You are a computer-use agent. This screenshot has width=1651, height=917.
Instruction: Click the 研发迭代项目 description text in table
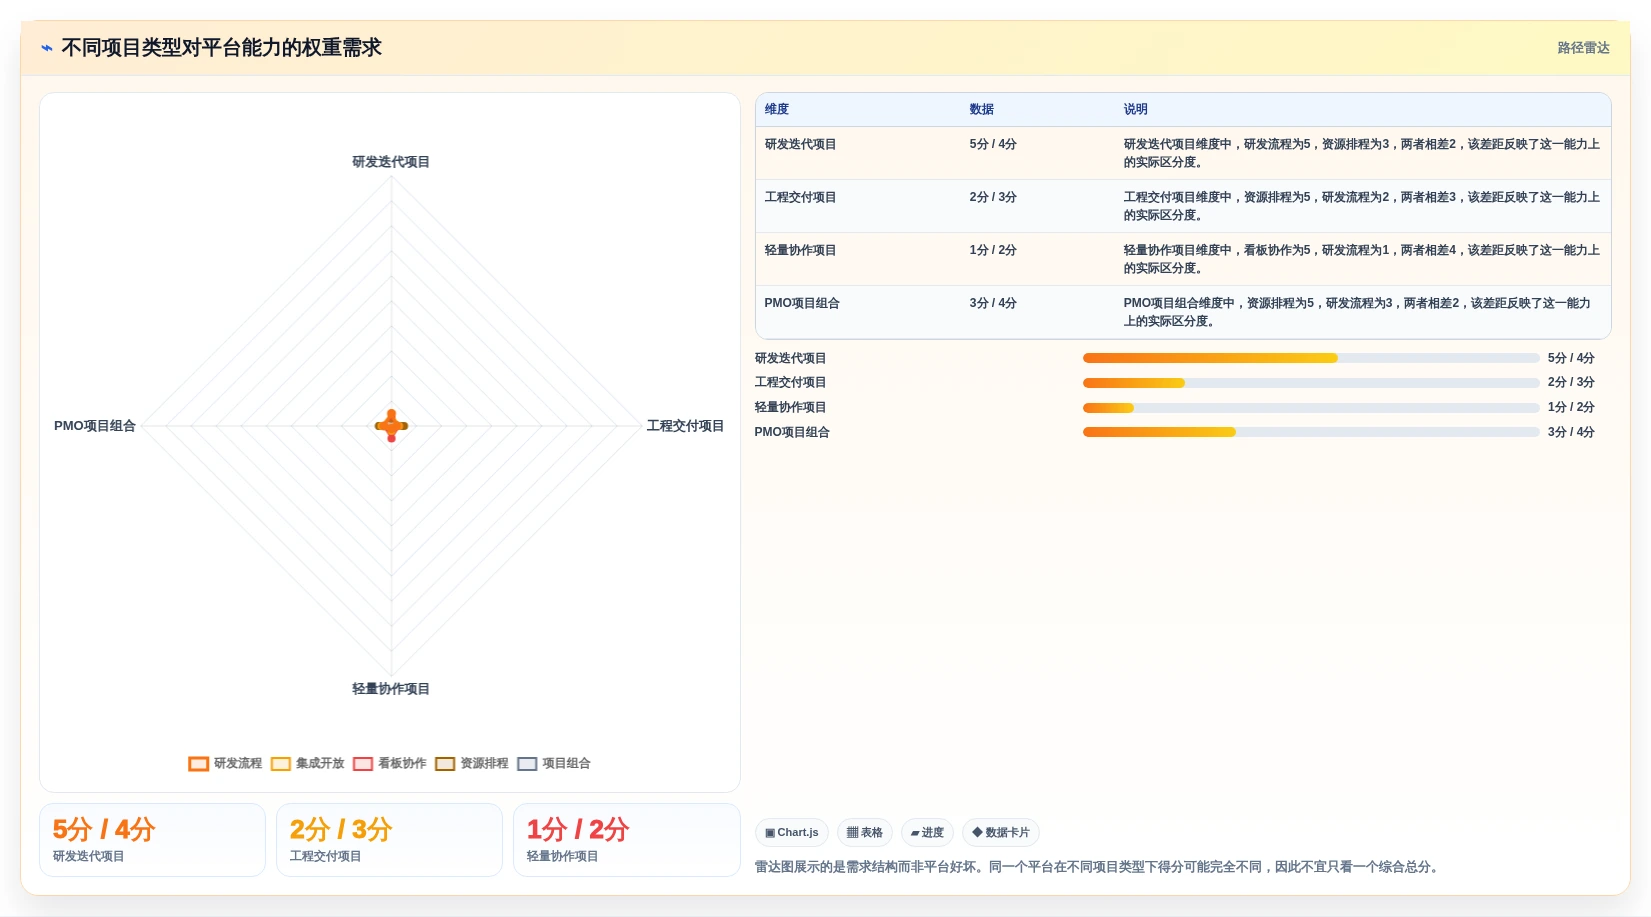(1361, 153)
